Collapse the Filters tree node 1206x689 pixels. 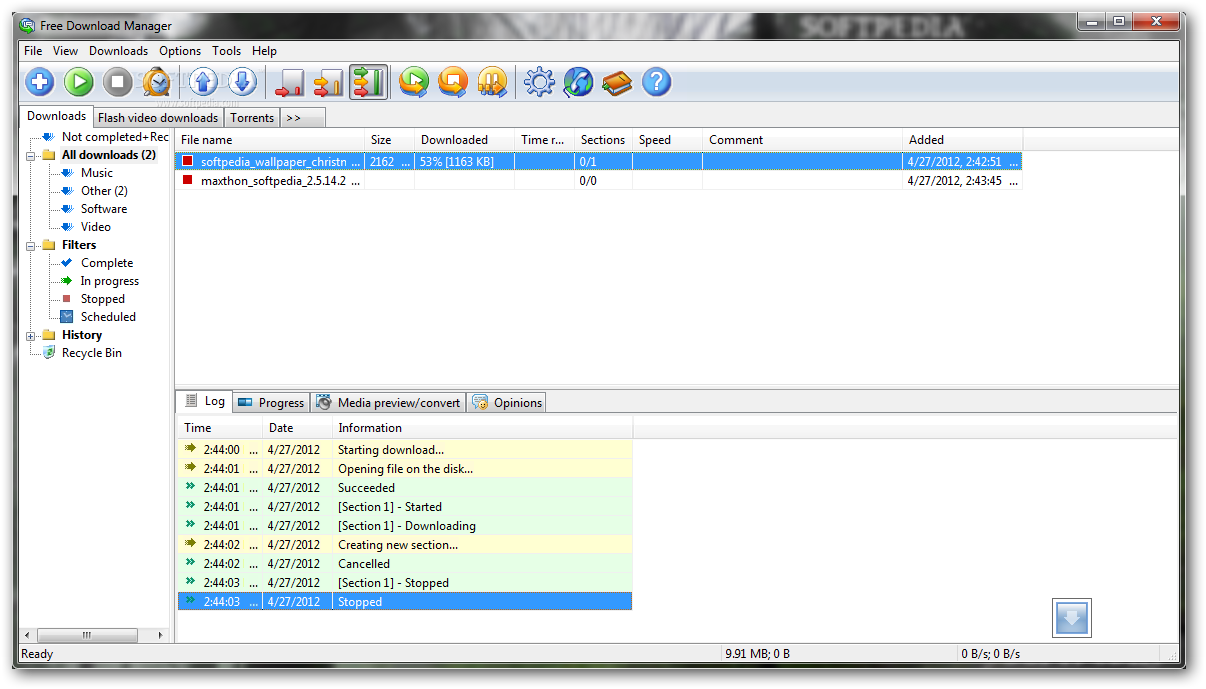coord(31,245)
